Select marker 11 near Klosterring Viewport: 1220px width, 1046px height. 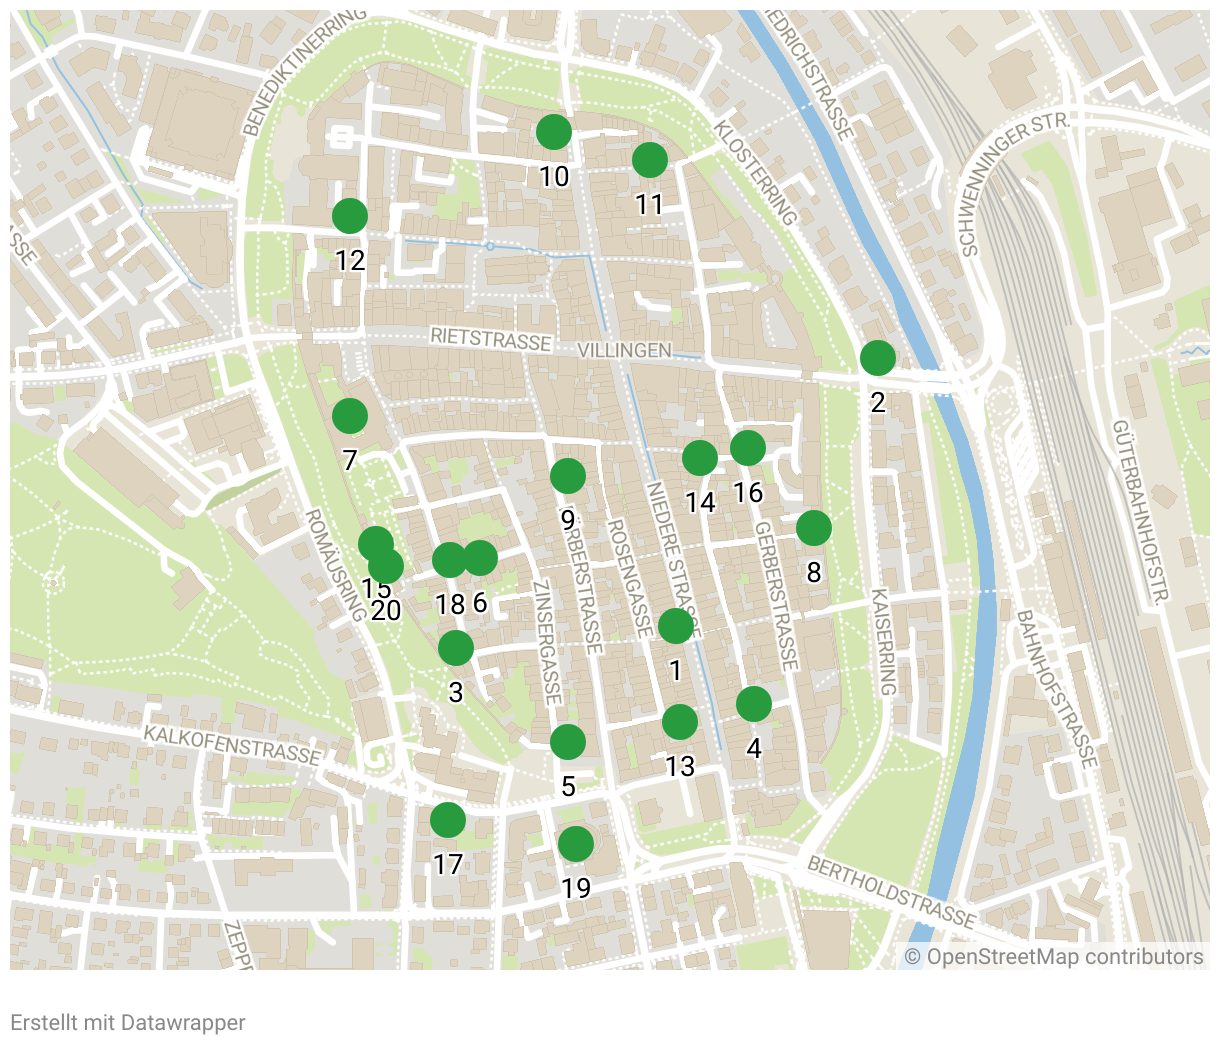[x=650, y=159]
